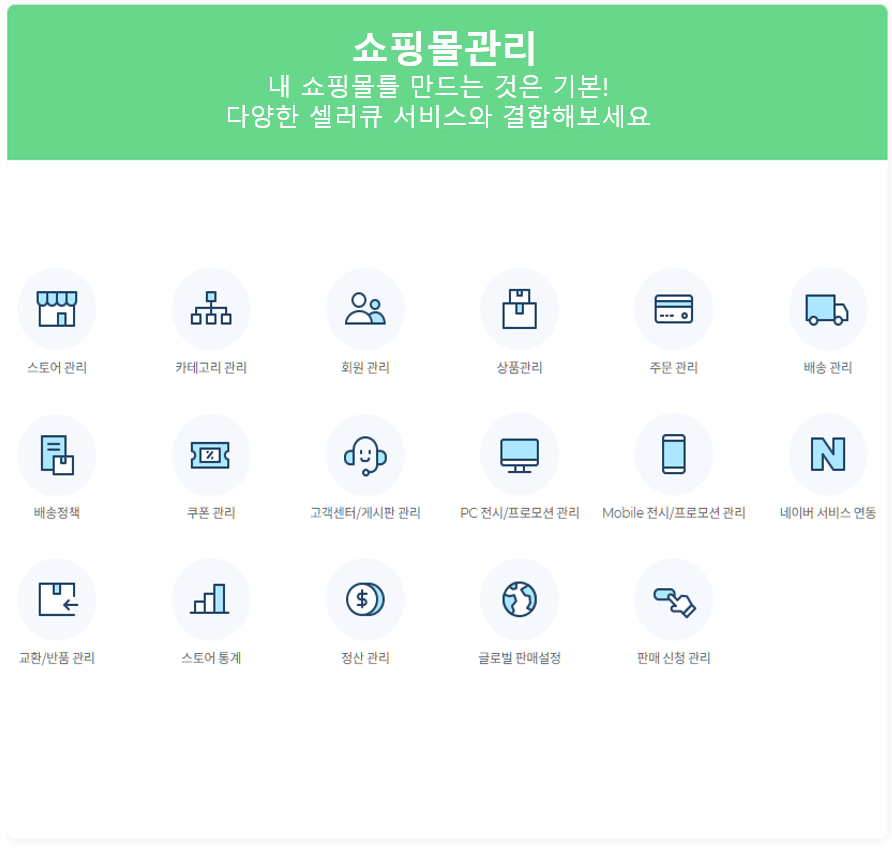Click the 스토어 통계 bar chart icon
Screen dimensions: 892x848
tap(211, 599)
